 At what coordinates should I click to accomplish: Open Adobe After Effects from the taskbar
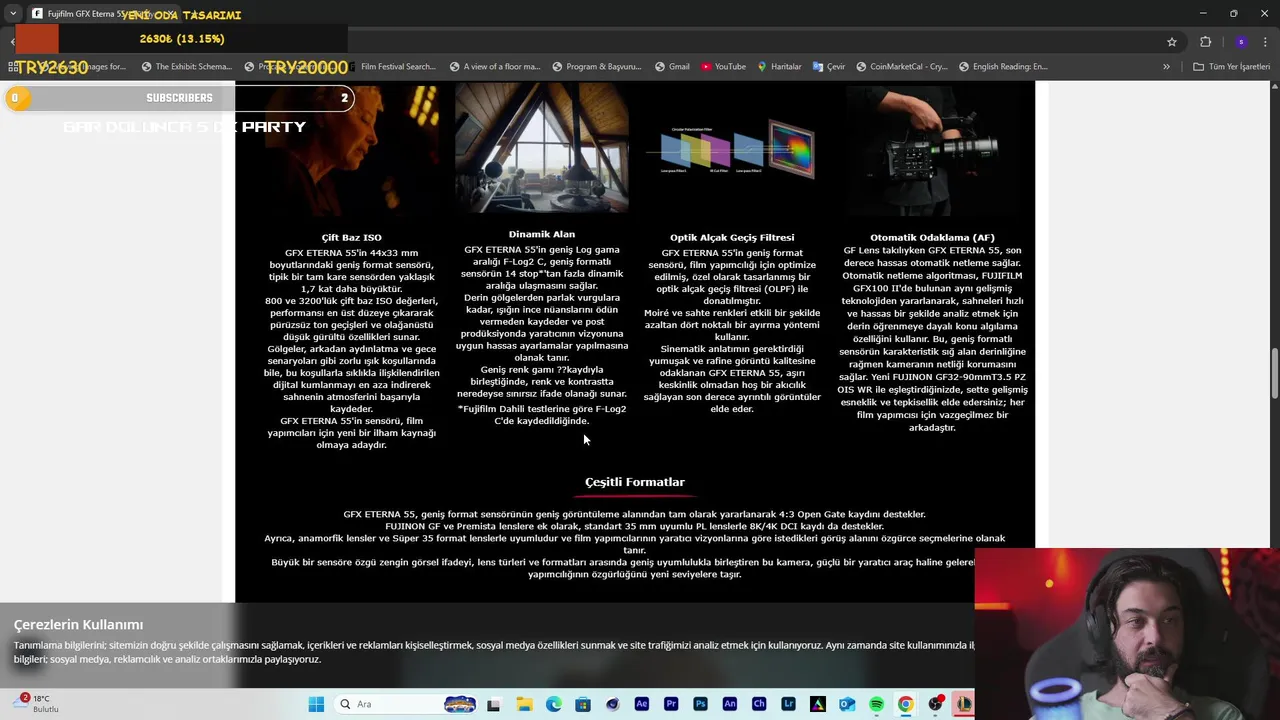(642, 704)
